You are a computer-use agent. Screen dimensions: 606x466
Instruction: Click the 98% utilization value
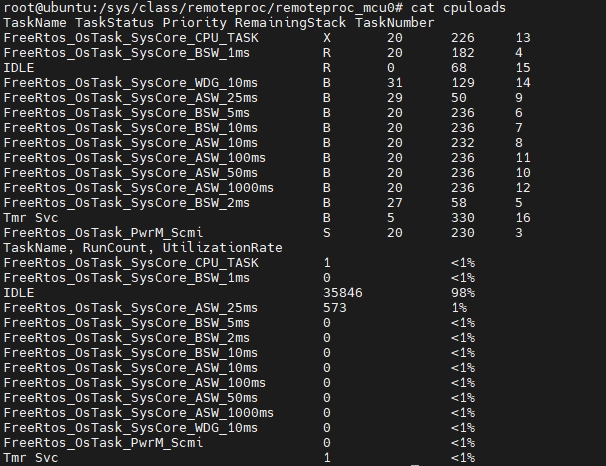coord(463,293)
